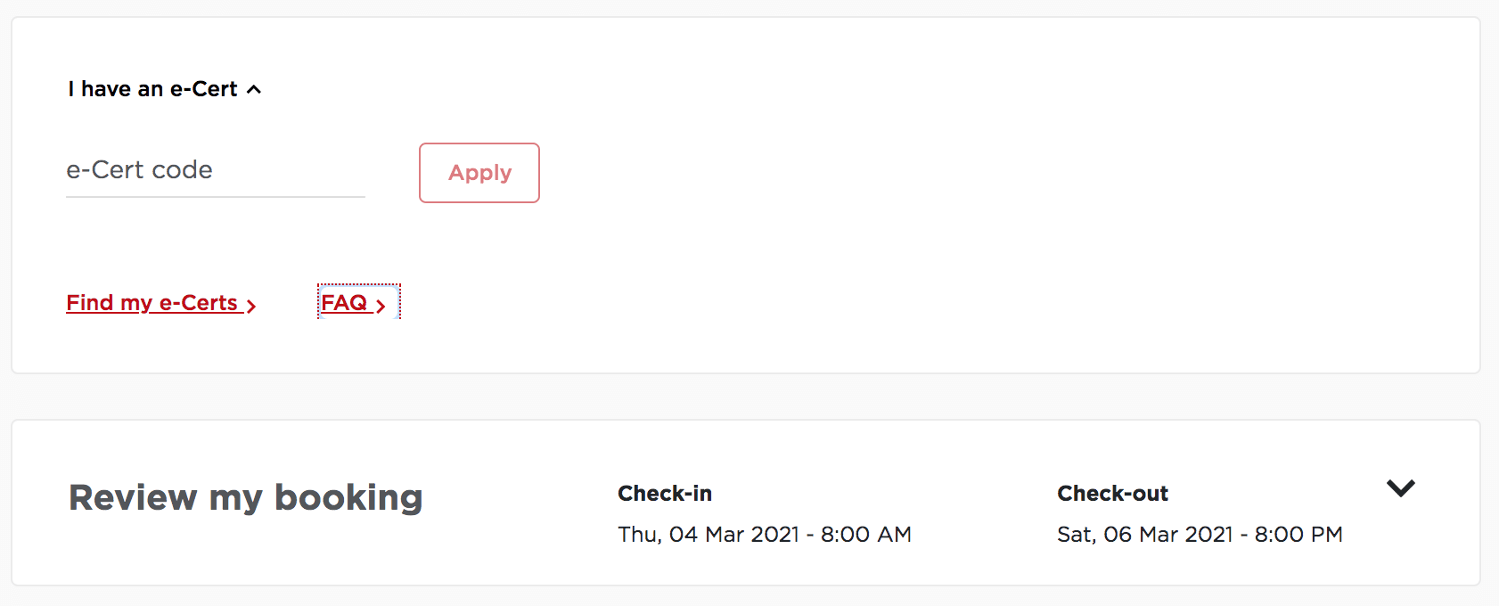This screenshot has height=606, width=1500.
Task: Click the underline beneath the e-Cert code field
Action: tap(215, 197)
